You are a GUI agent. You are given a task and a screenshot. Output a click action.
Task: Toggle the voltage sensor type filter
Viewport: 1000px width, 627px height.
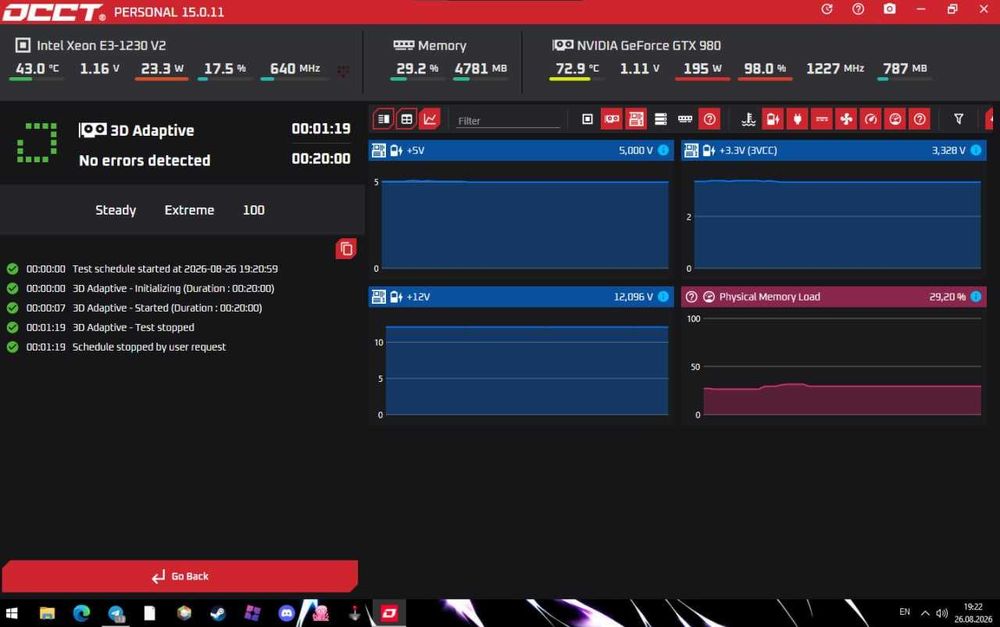coord(772,119)
